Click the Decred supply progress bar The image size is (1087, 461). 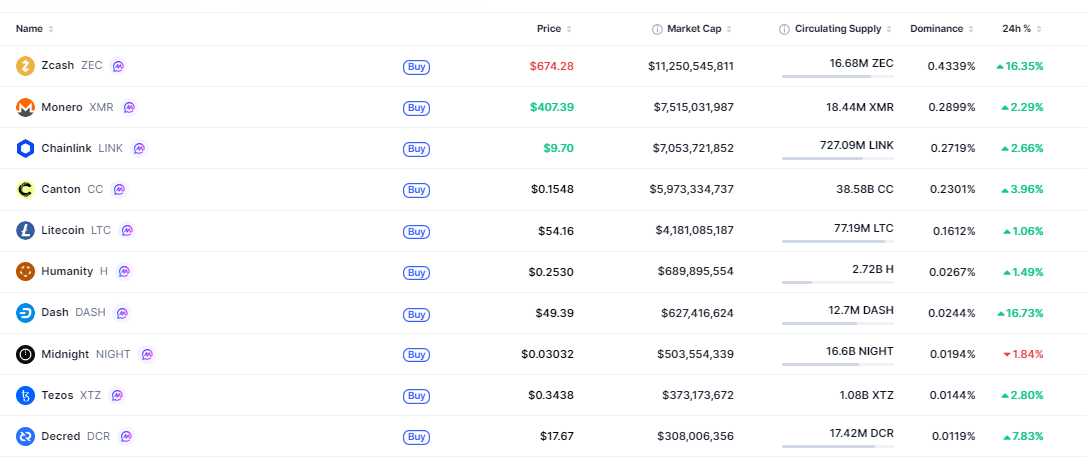click(837, 446)
